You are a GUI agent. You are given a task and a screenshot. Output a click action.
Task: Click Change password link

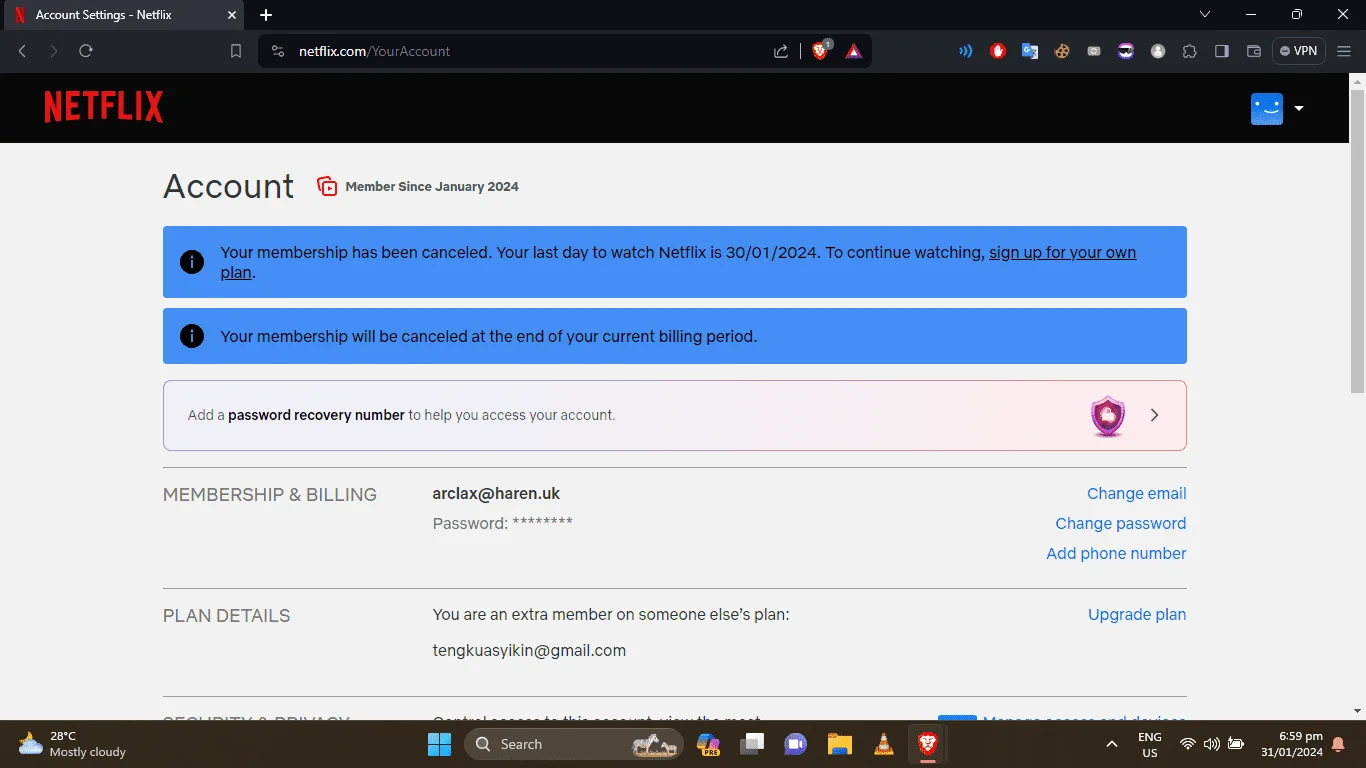(1121, 524)
